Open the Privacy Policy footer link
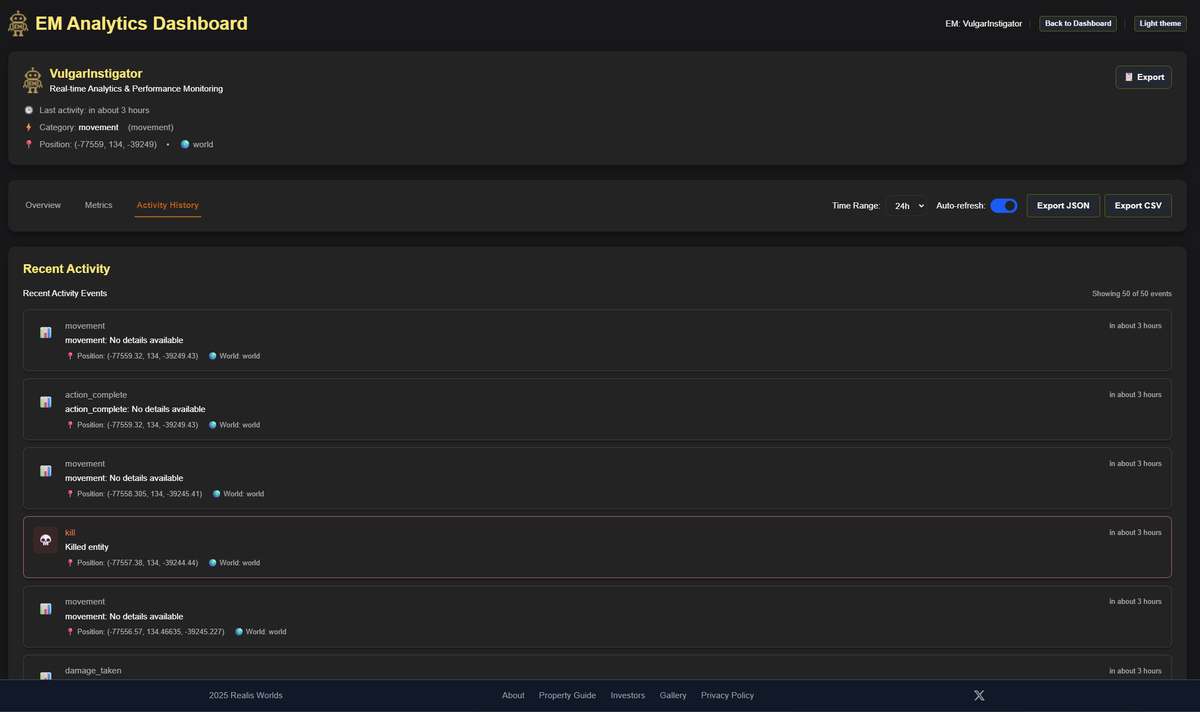The image size is (1200, 712). point(727,695)
